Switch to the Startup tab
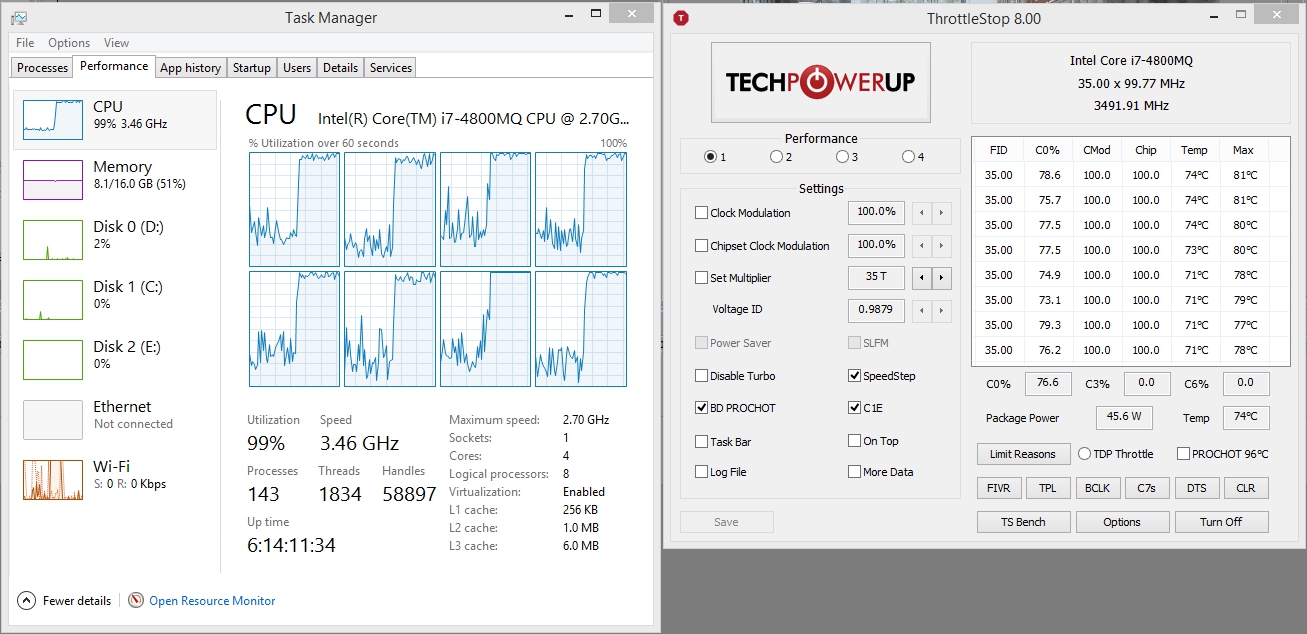The height and width of the screenshot is (634, 1307). [251, 68]
